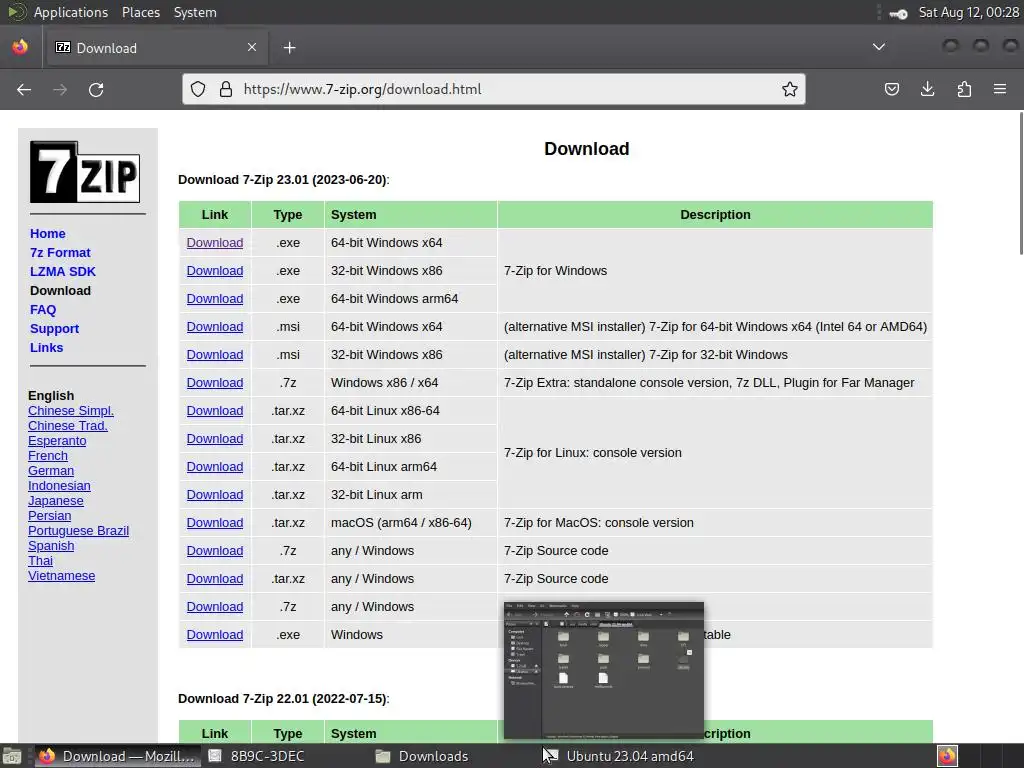Click the shield tracking protection icon
This screenshot has width=1024, height=768.
point(198,89)
